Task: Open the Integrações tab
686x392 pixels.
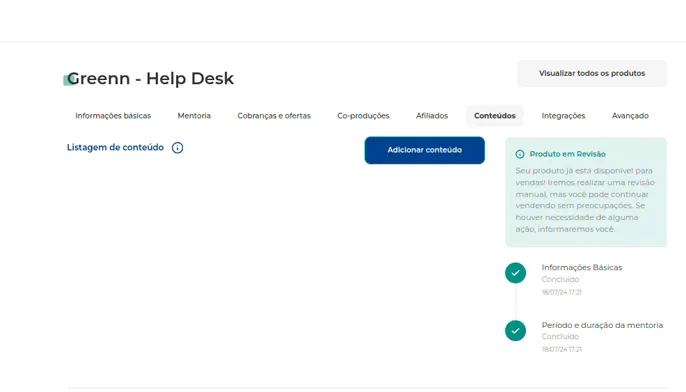Action: (x=563, y=116)
